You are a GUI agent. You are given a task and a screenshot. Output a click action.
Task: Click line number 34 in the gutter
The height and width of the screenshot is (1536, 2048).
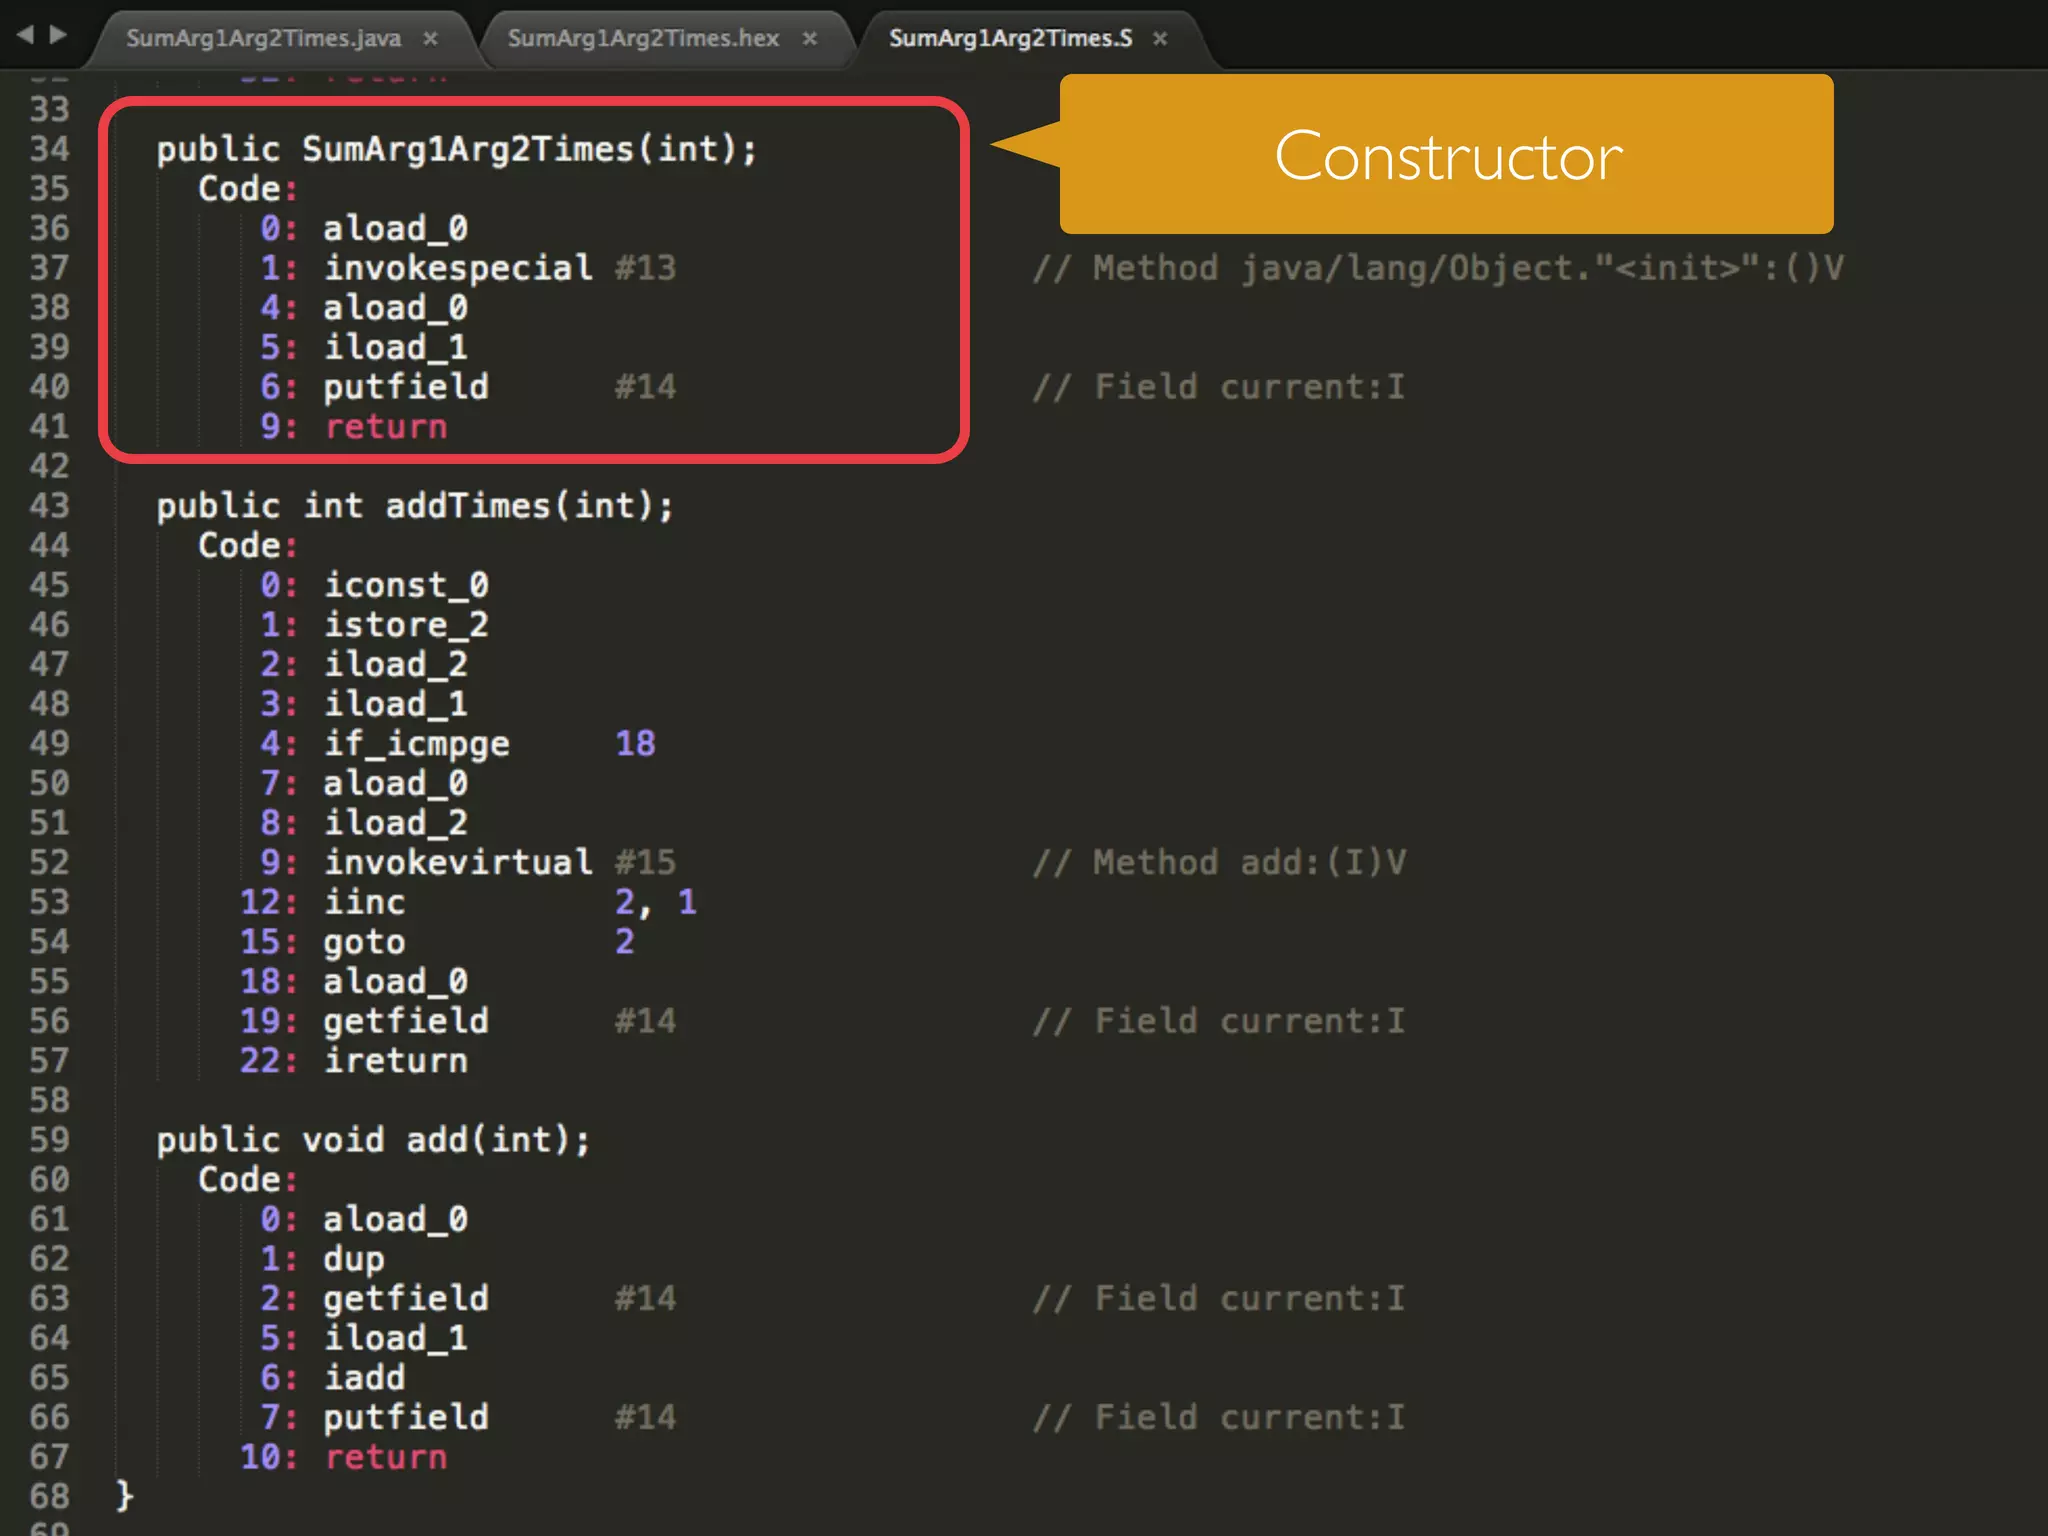(50, 149)
